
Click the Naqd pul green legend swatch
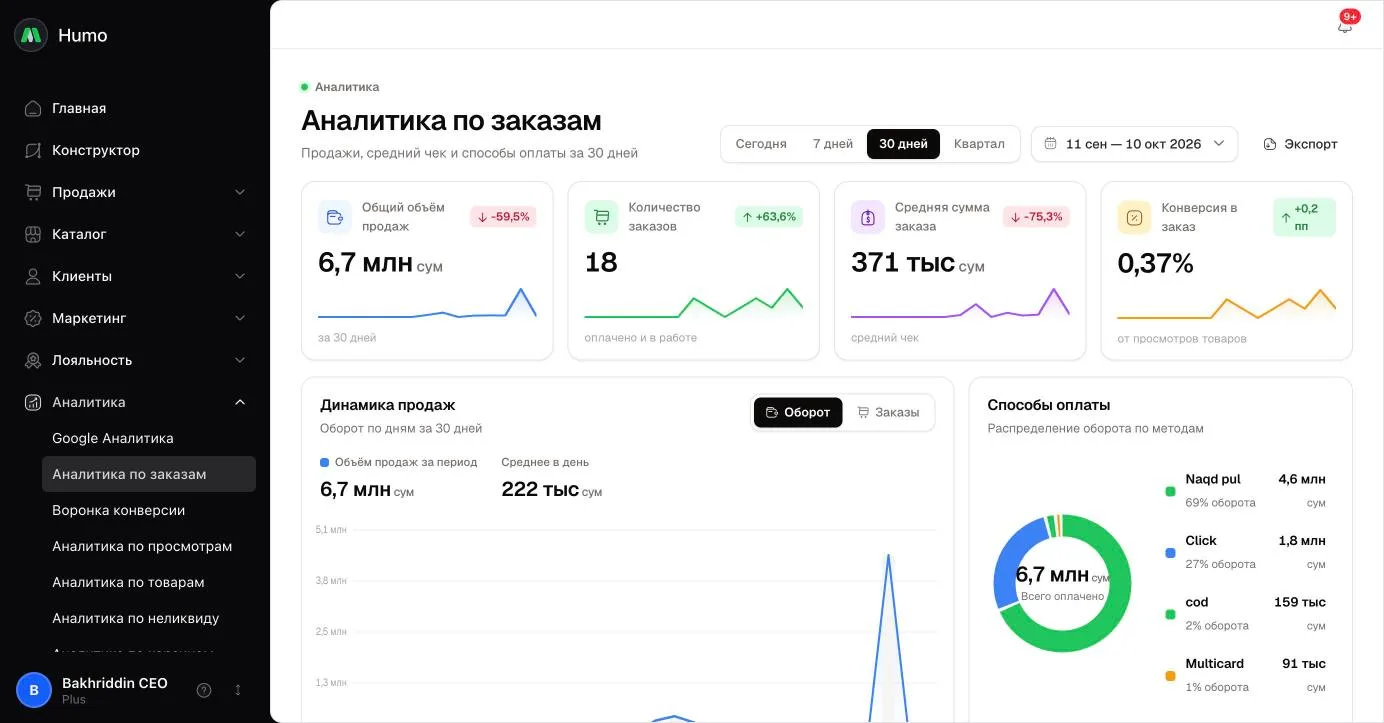tap(1170, 491)
